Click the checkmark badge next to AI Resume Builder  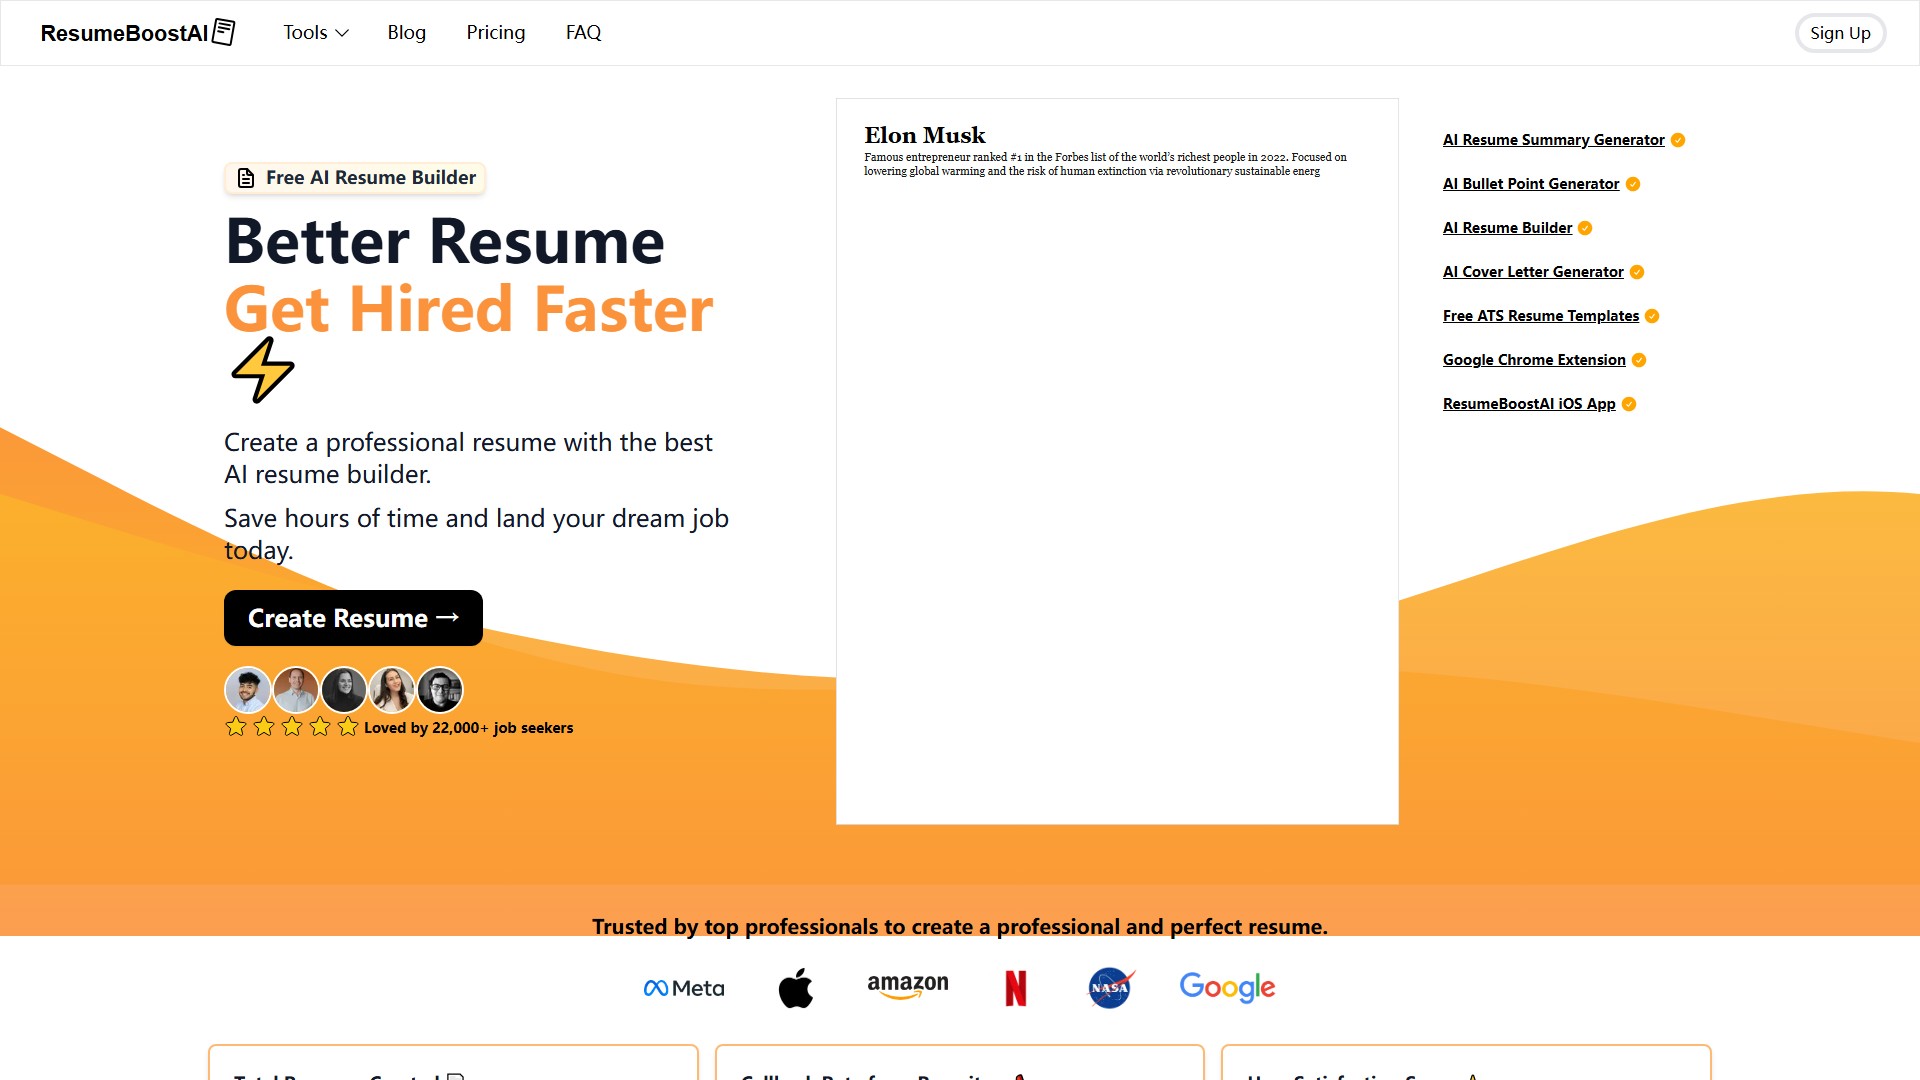(x=1585, y=228)
